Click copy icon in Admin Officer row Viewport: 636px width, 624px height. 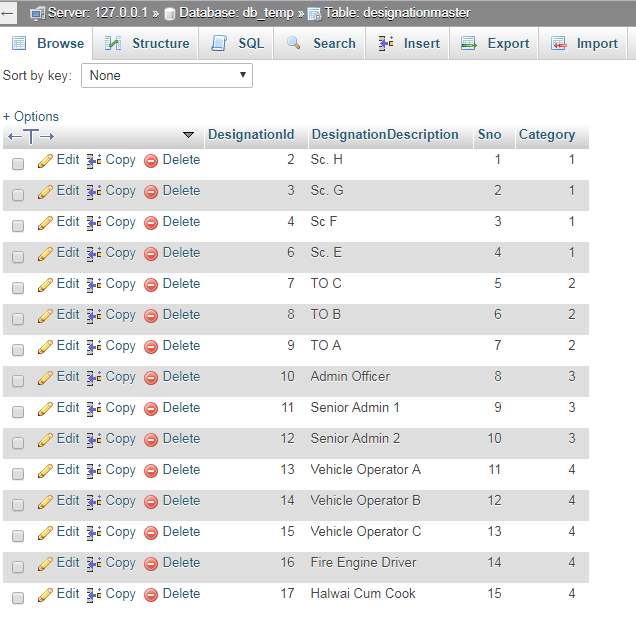point(94,378)
